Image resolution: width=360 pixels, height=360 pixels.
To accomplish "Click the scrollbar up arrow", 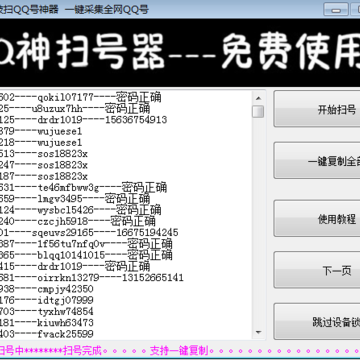I will point(258,98).
